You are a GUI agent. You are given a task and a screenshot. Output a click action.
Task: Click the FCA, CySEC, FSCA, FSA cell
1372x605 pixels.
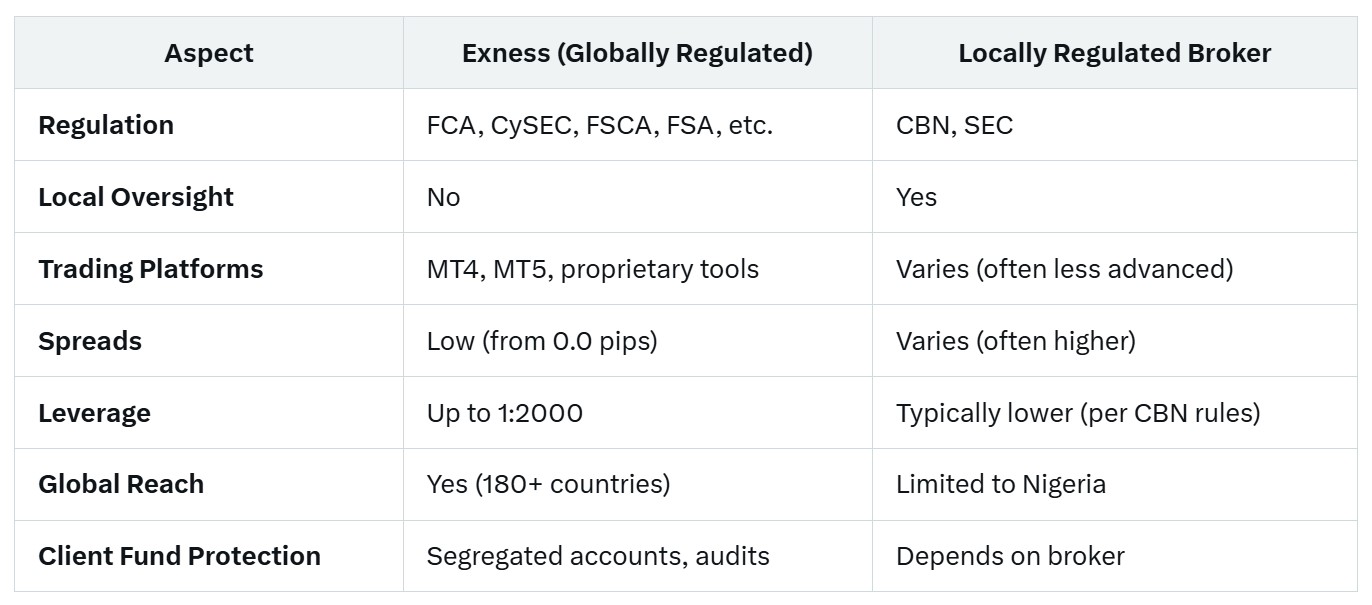point(600,125)
